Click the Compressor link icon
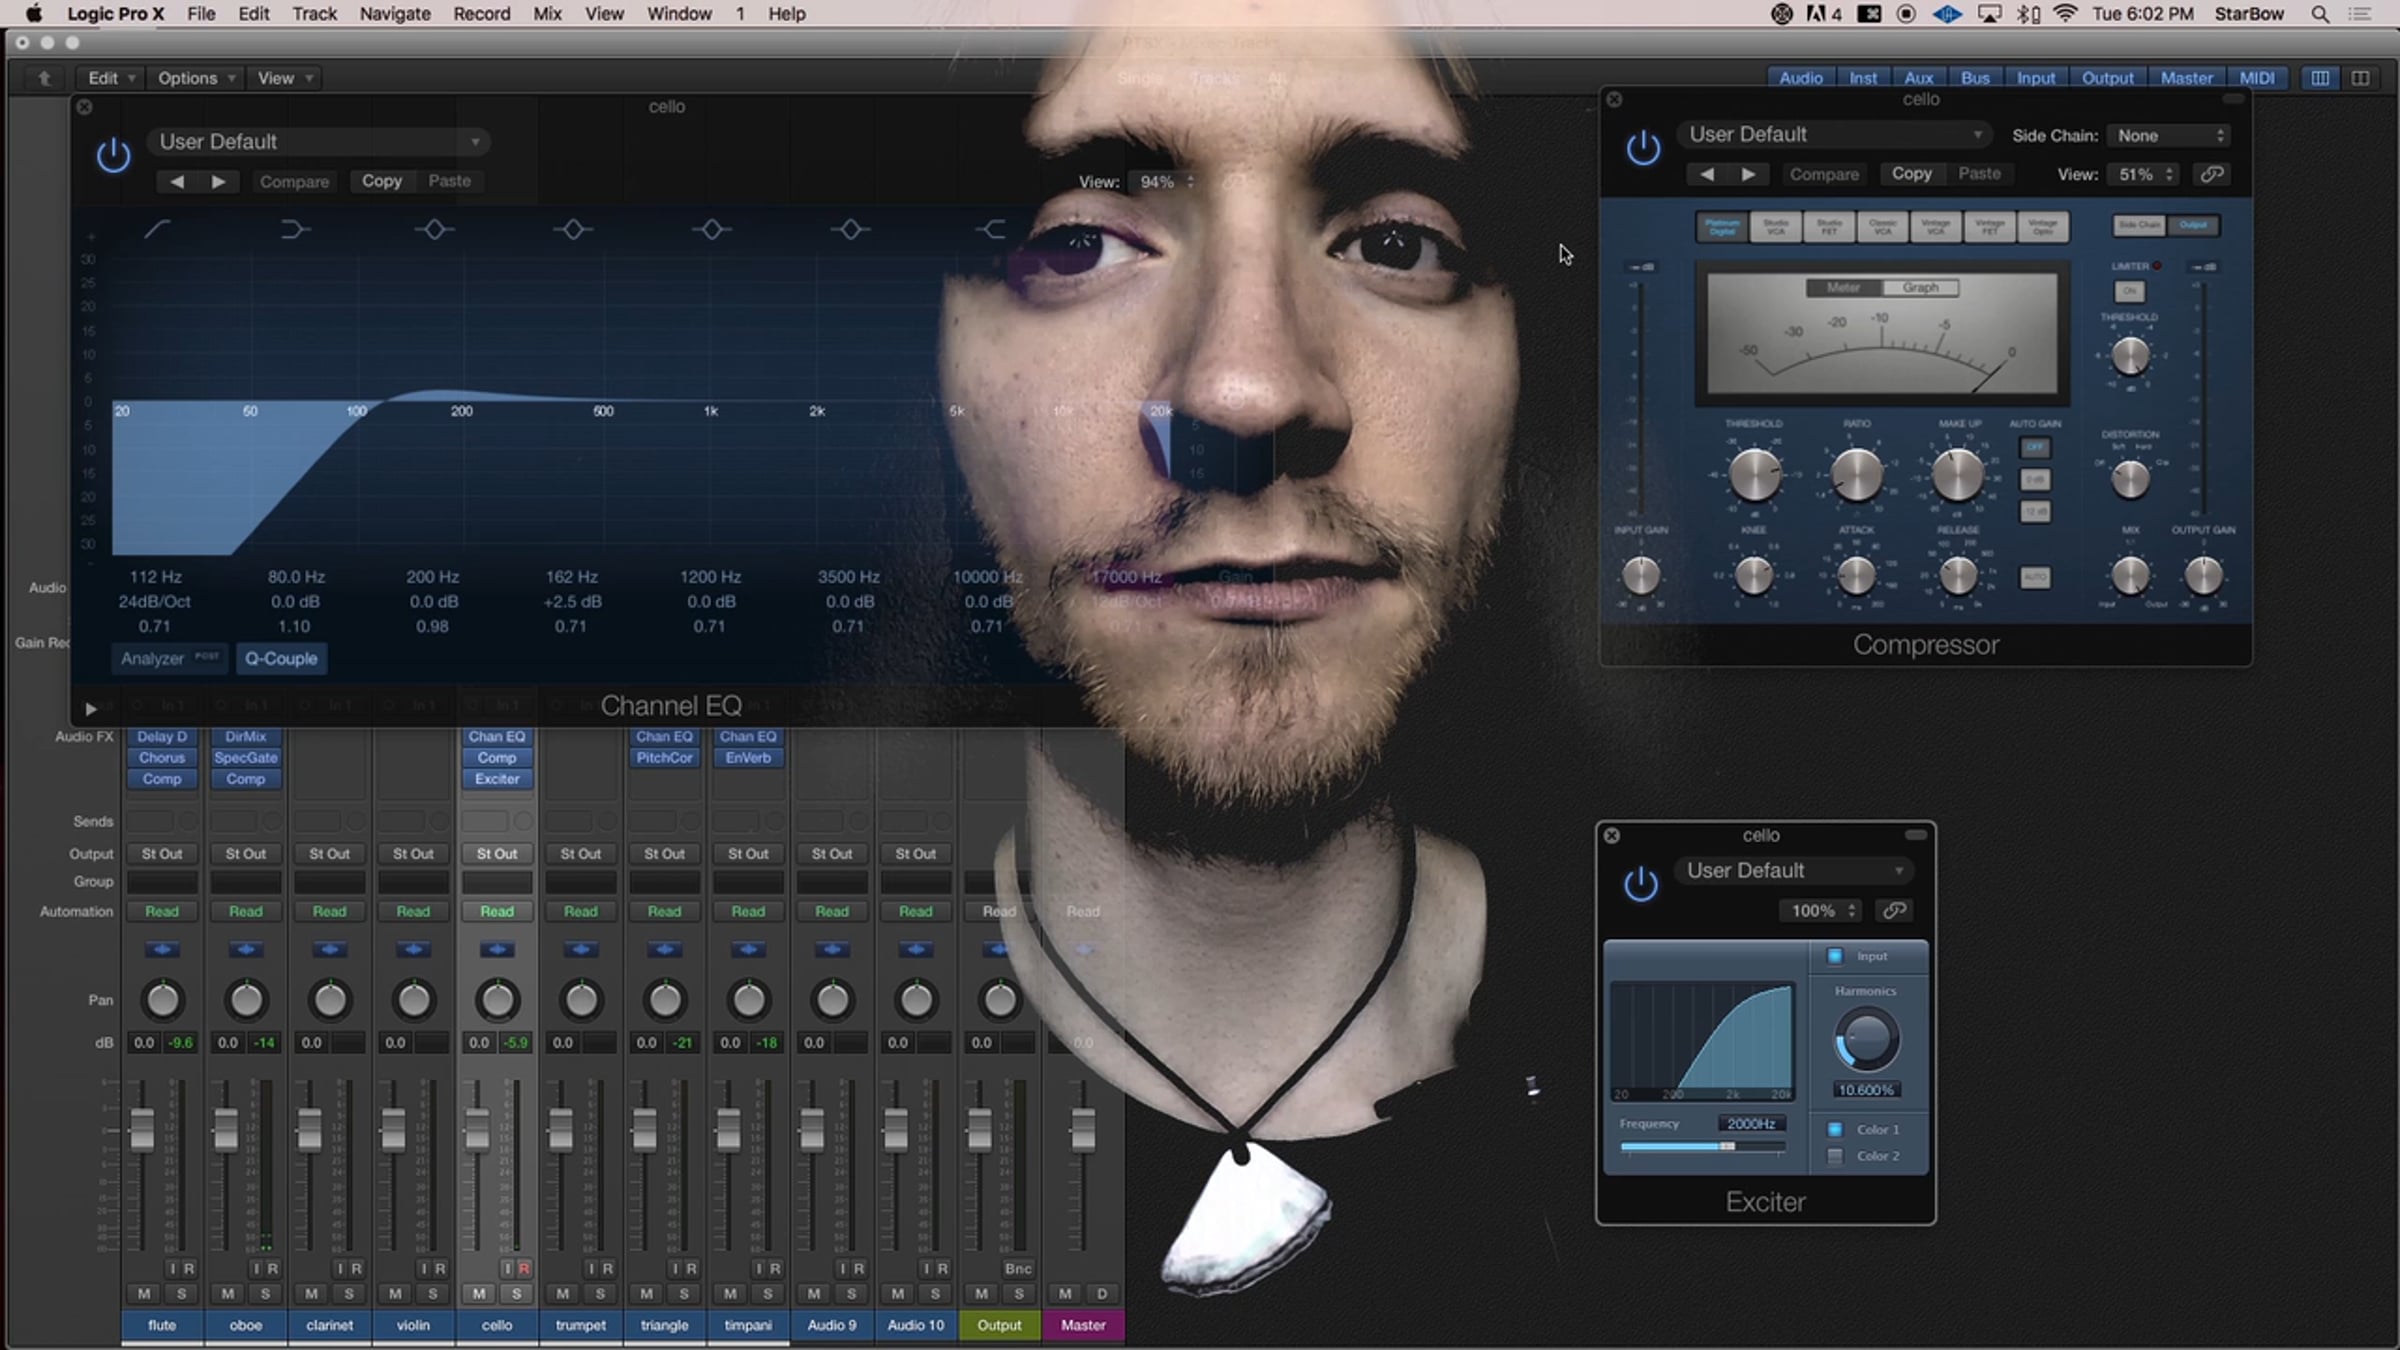This screenshot has width=2400, height=1350. 2212,174
